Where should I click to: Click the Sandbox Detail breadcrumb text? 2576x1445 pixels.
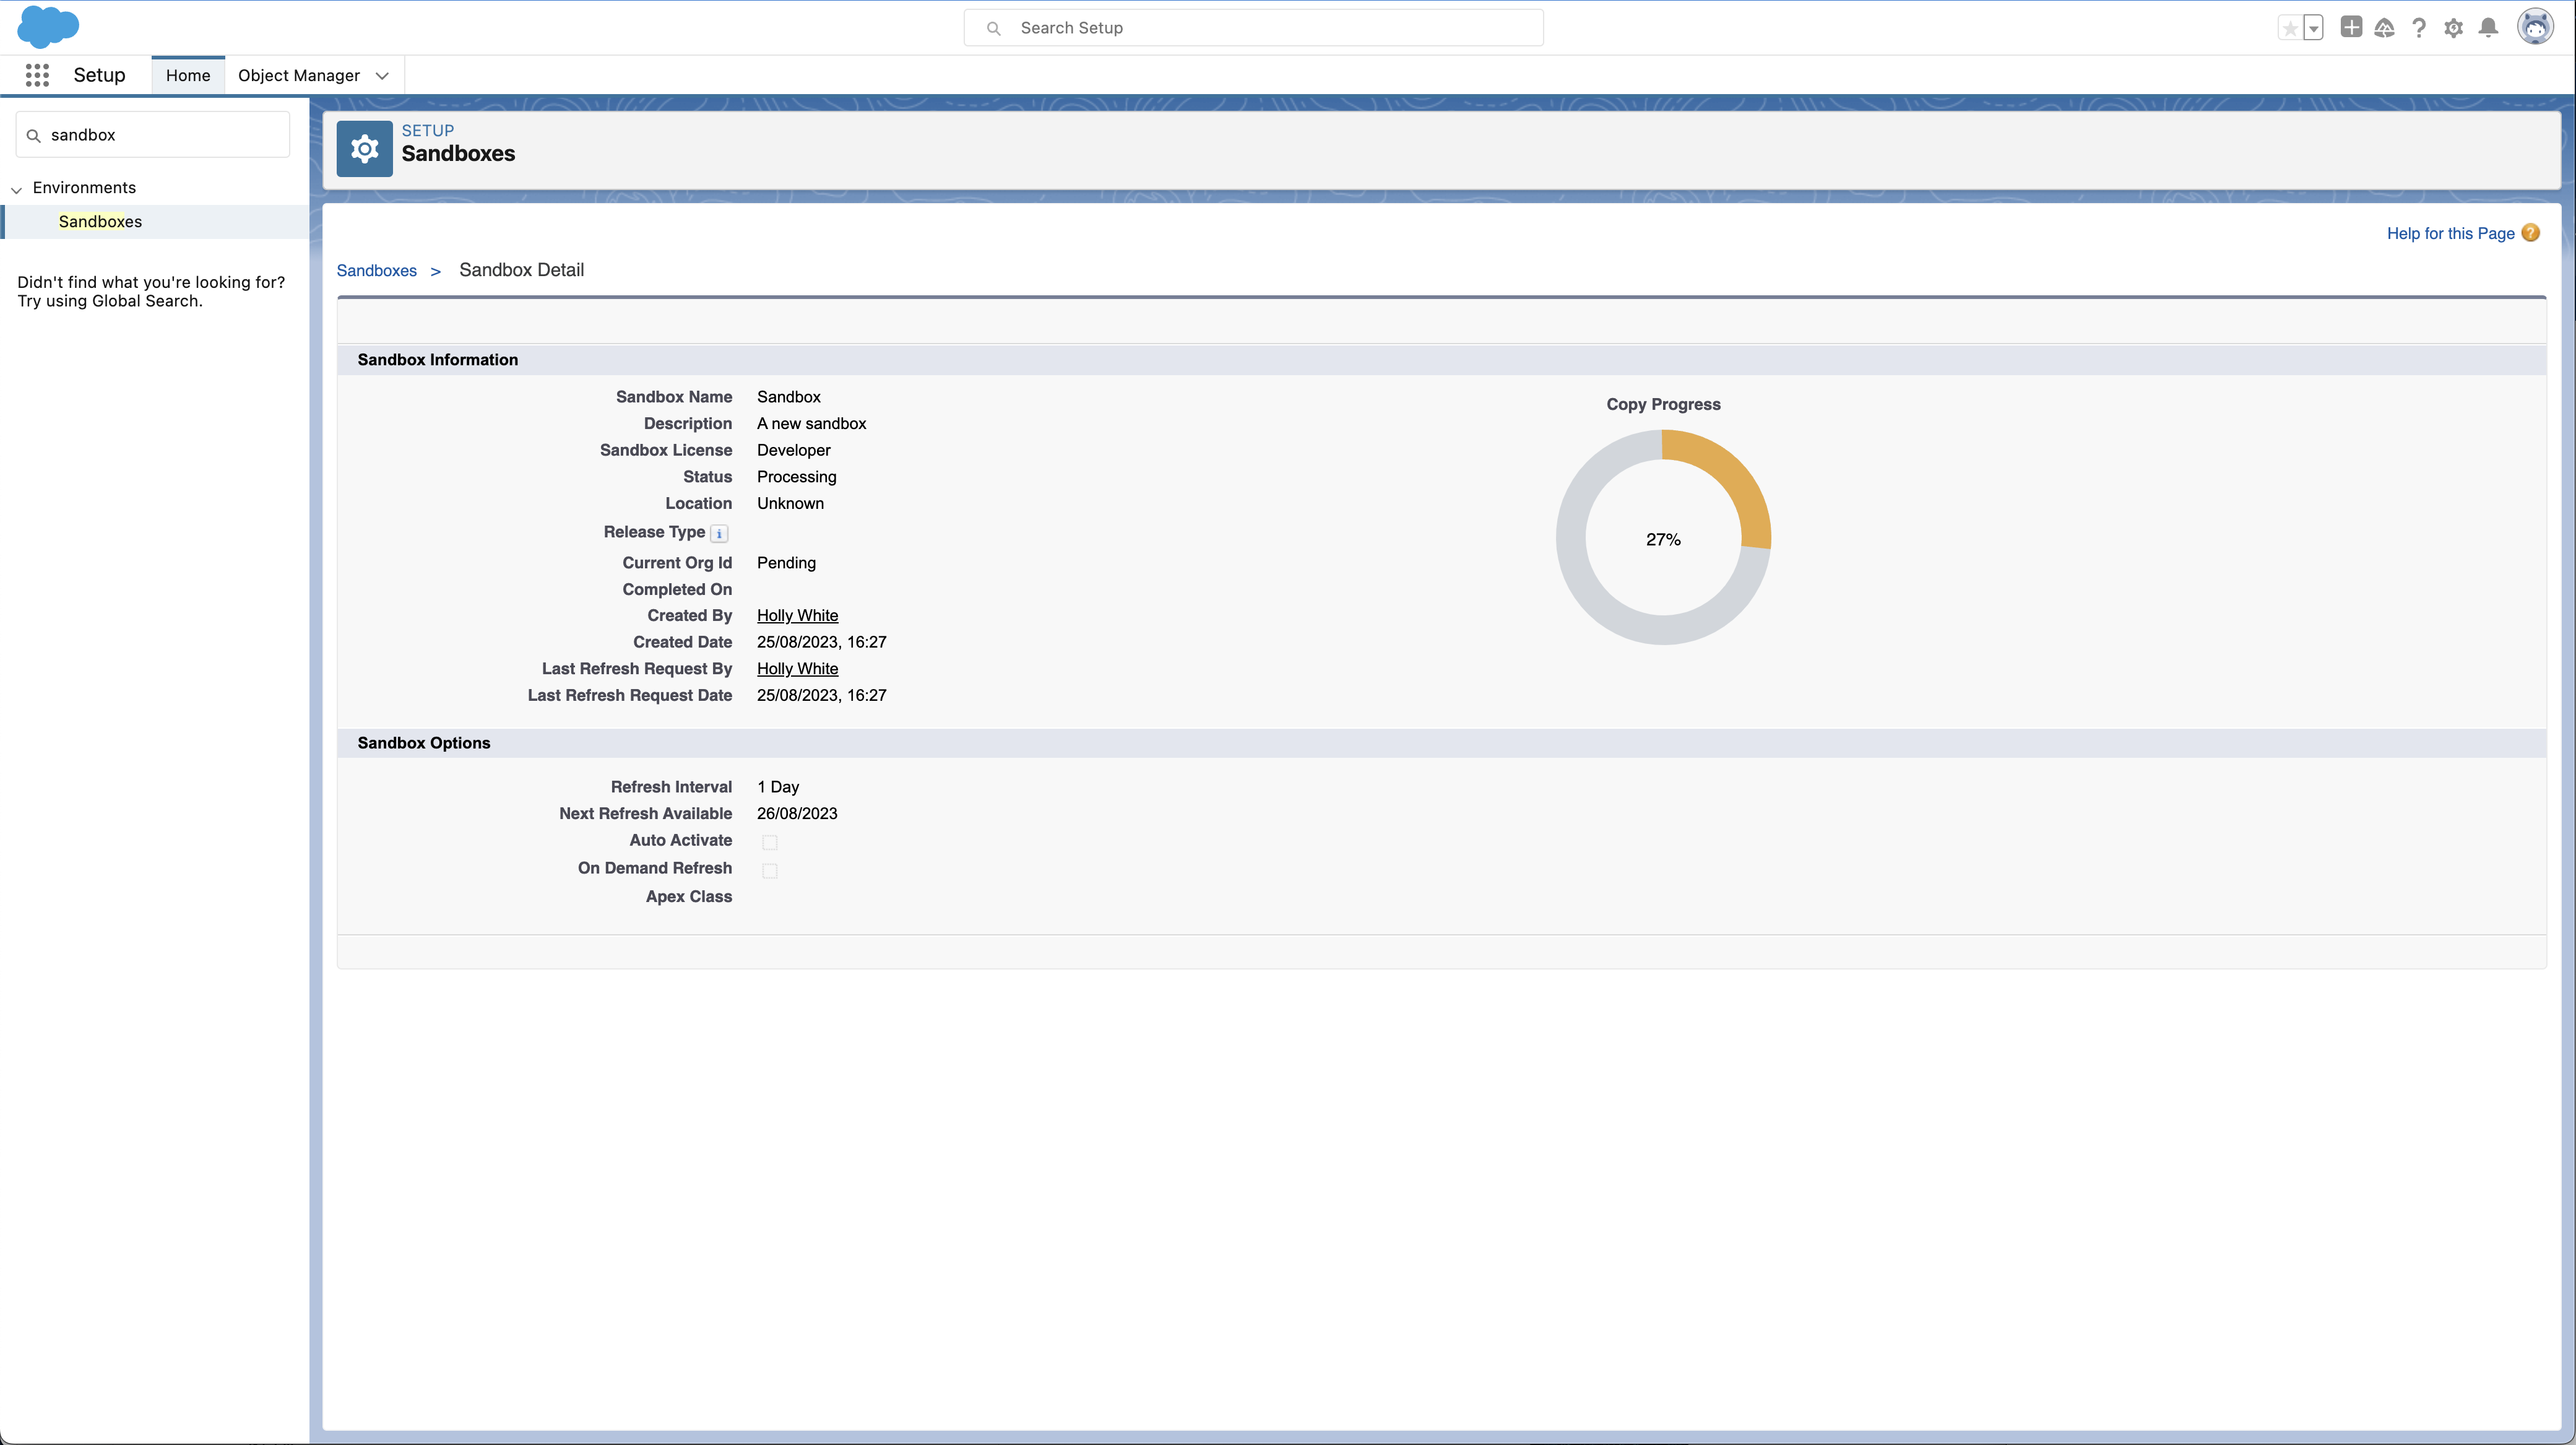coord(521,270)
